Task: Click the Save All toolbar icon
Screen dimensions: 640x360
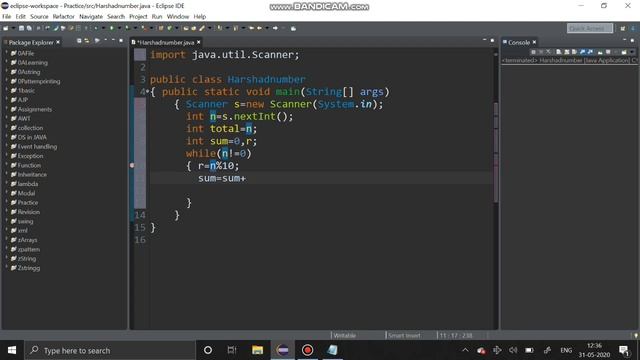Action: [29, 28]
